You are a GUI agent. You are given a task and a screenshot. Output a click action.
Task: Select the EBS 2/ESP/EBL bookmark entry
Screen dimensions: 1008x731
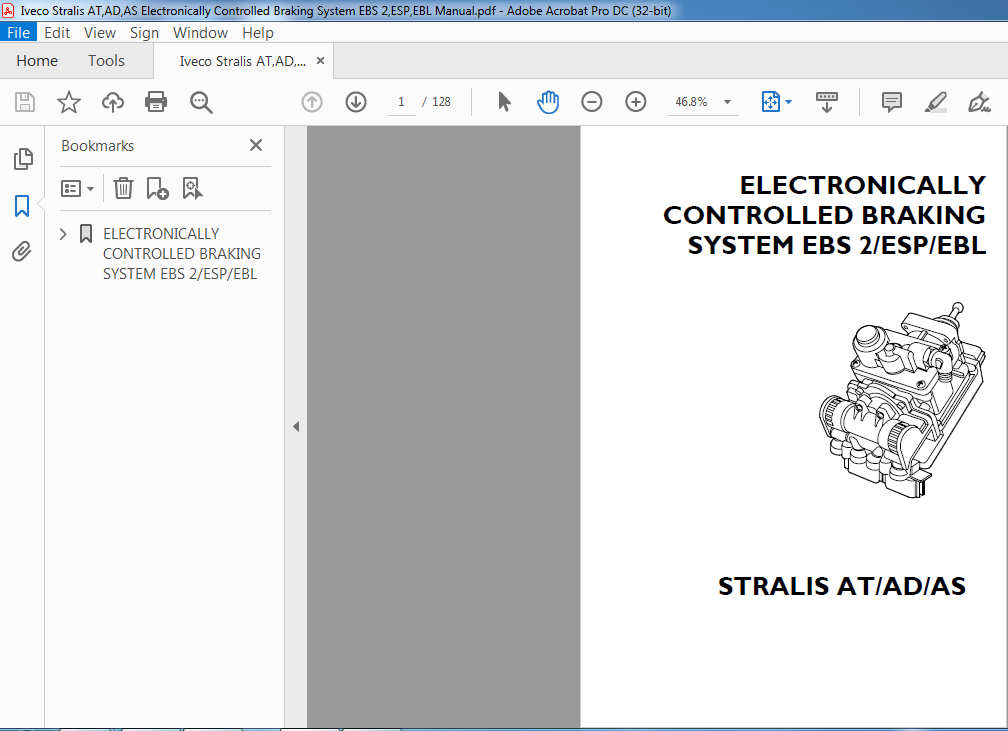tap(181, 253)
